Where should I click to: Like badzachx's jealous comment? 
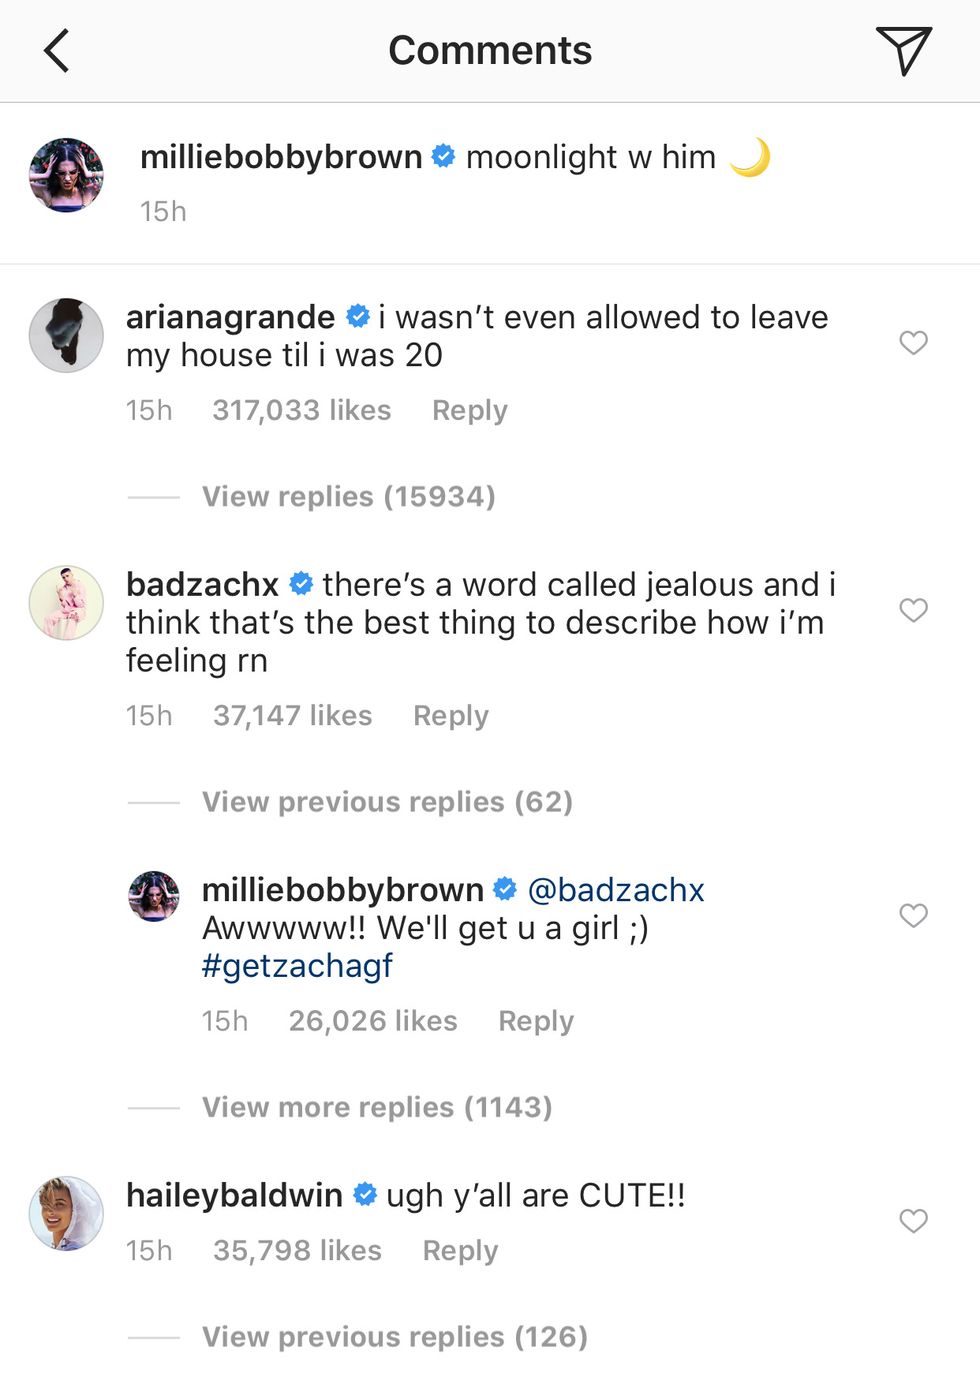(x=913, y=610)
